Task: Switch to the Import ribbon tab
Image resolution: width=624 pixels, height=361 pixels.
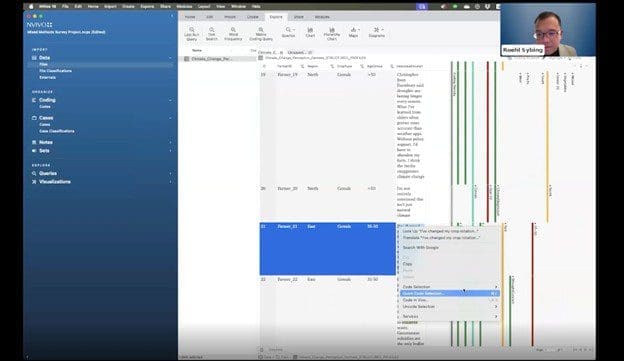Action: point(230,17)
